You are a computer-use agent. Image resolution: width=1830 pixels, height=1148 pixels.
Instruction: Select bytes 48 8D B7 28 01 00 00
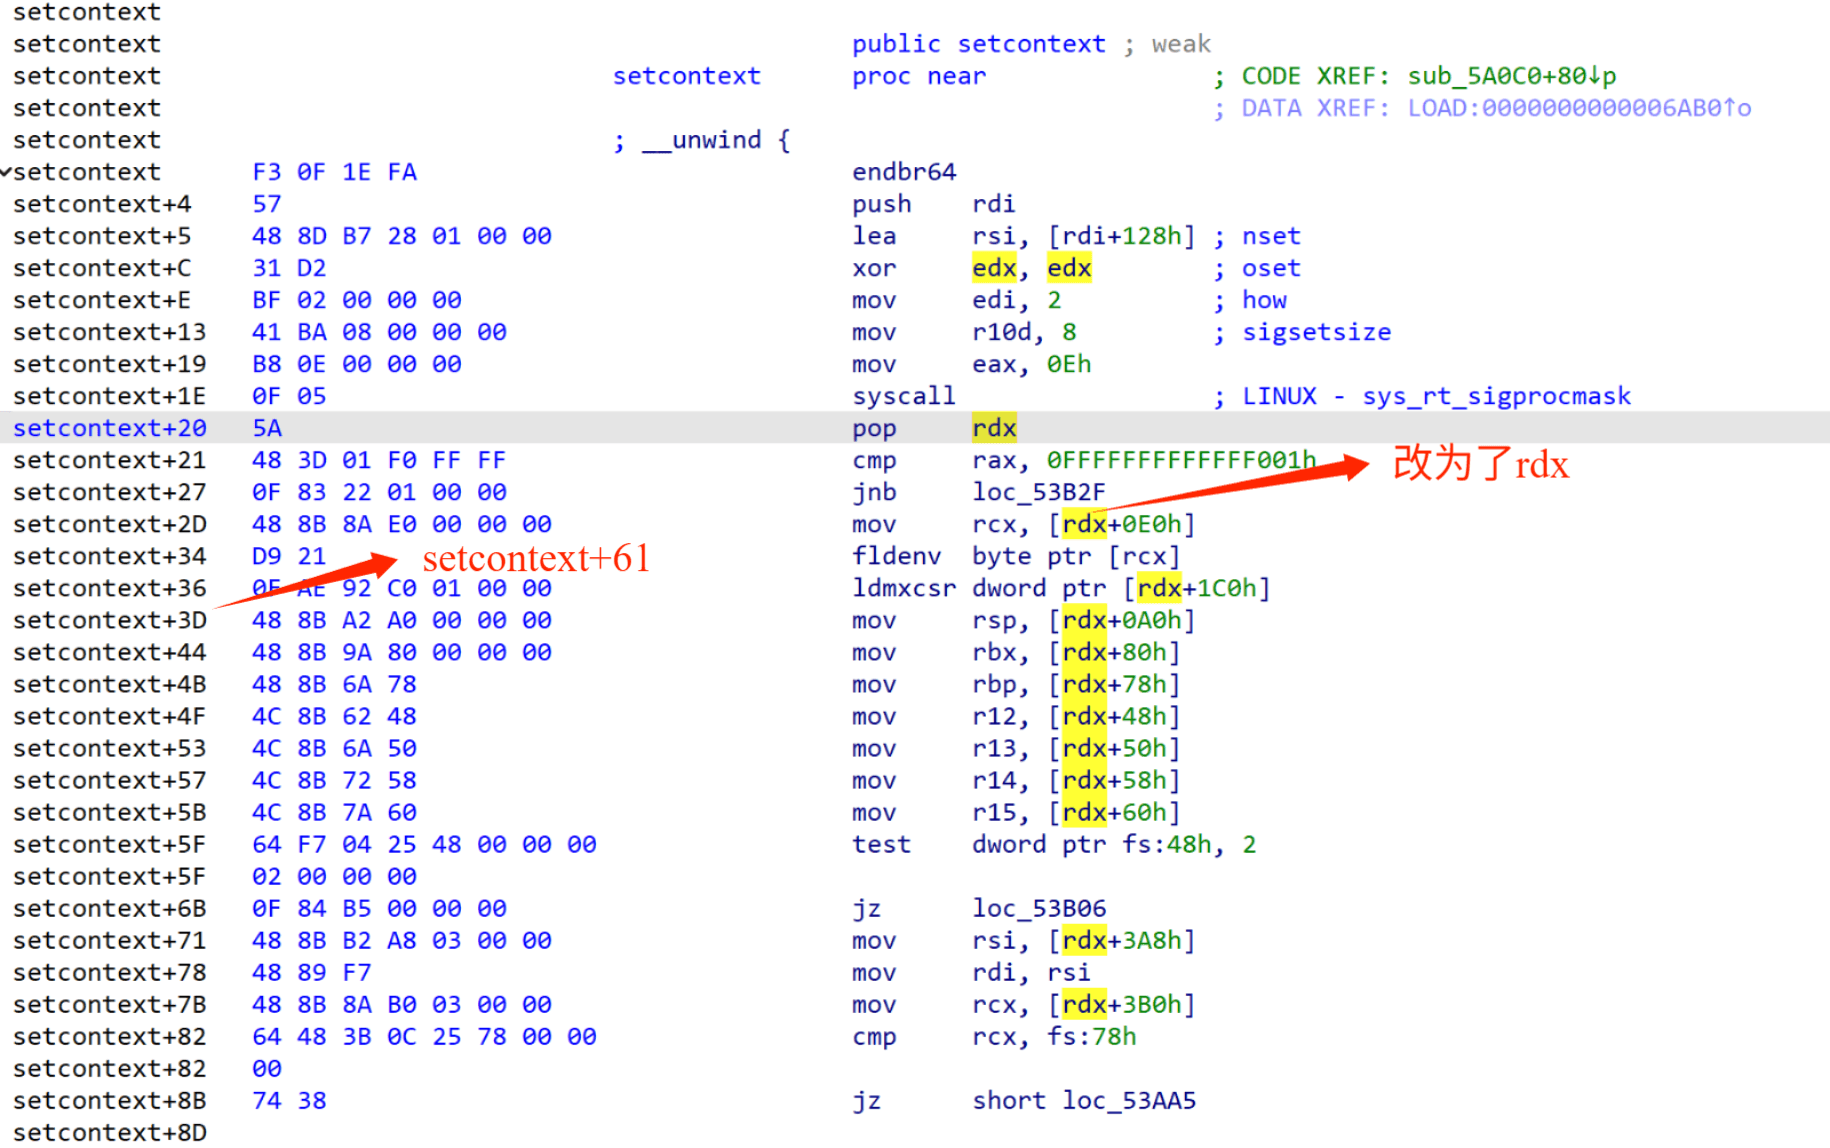pos(401,236)
